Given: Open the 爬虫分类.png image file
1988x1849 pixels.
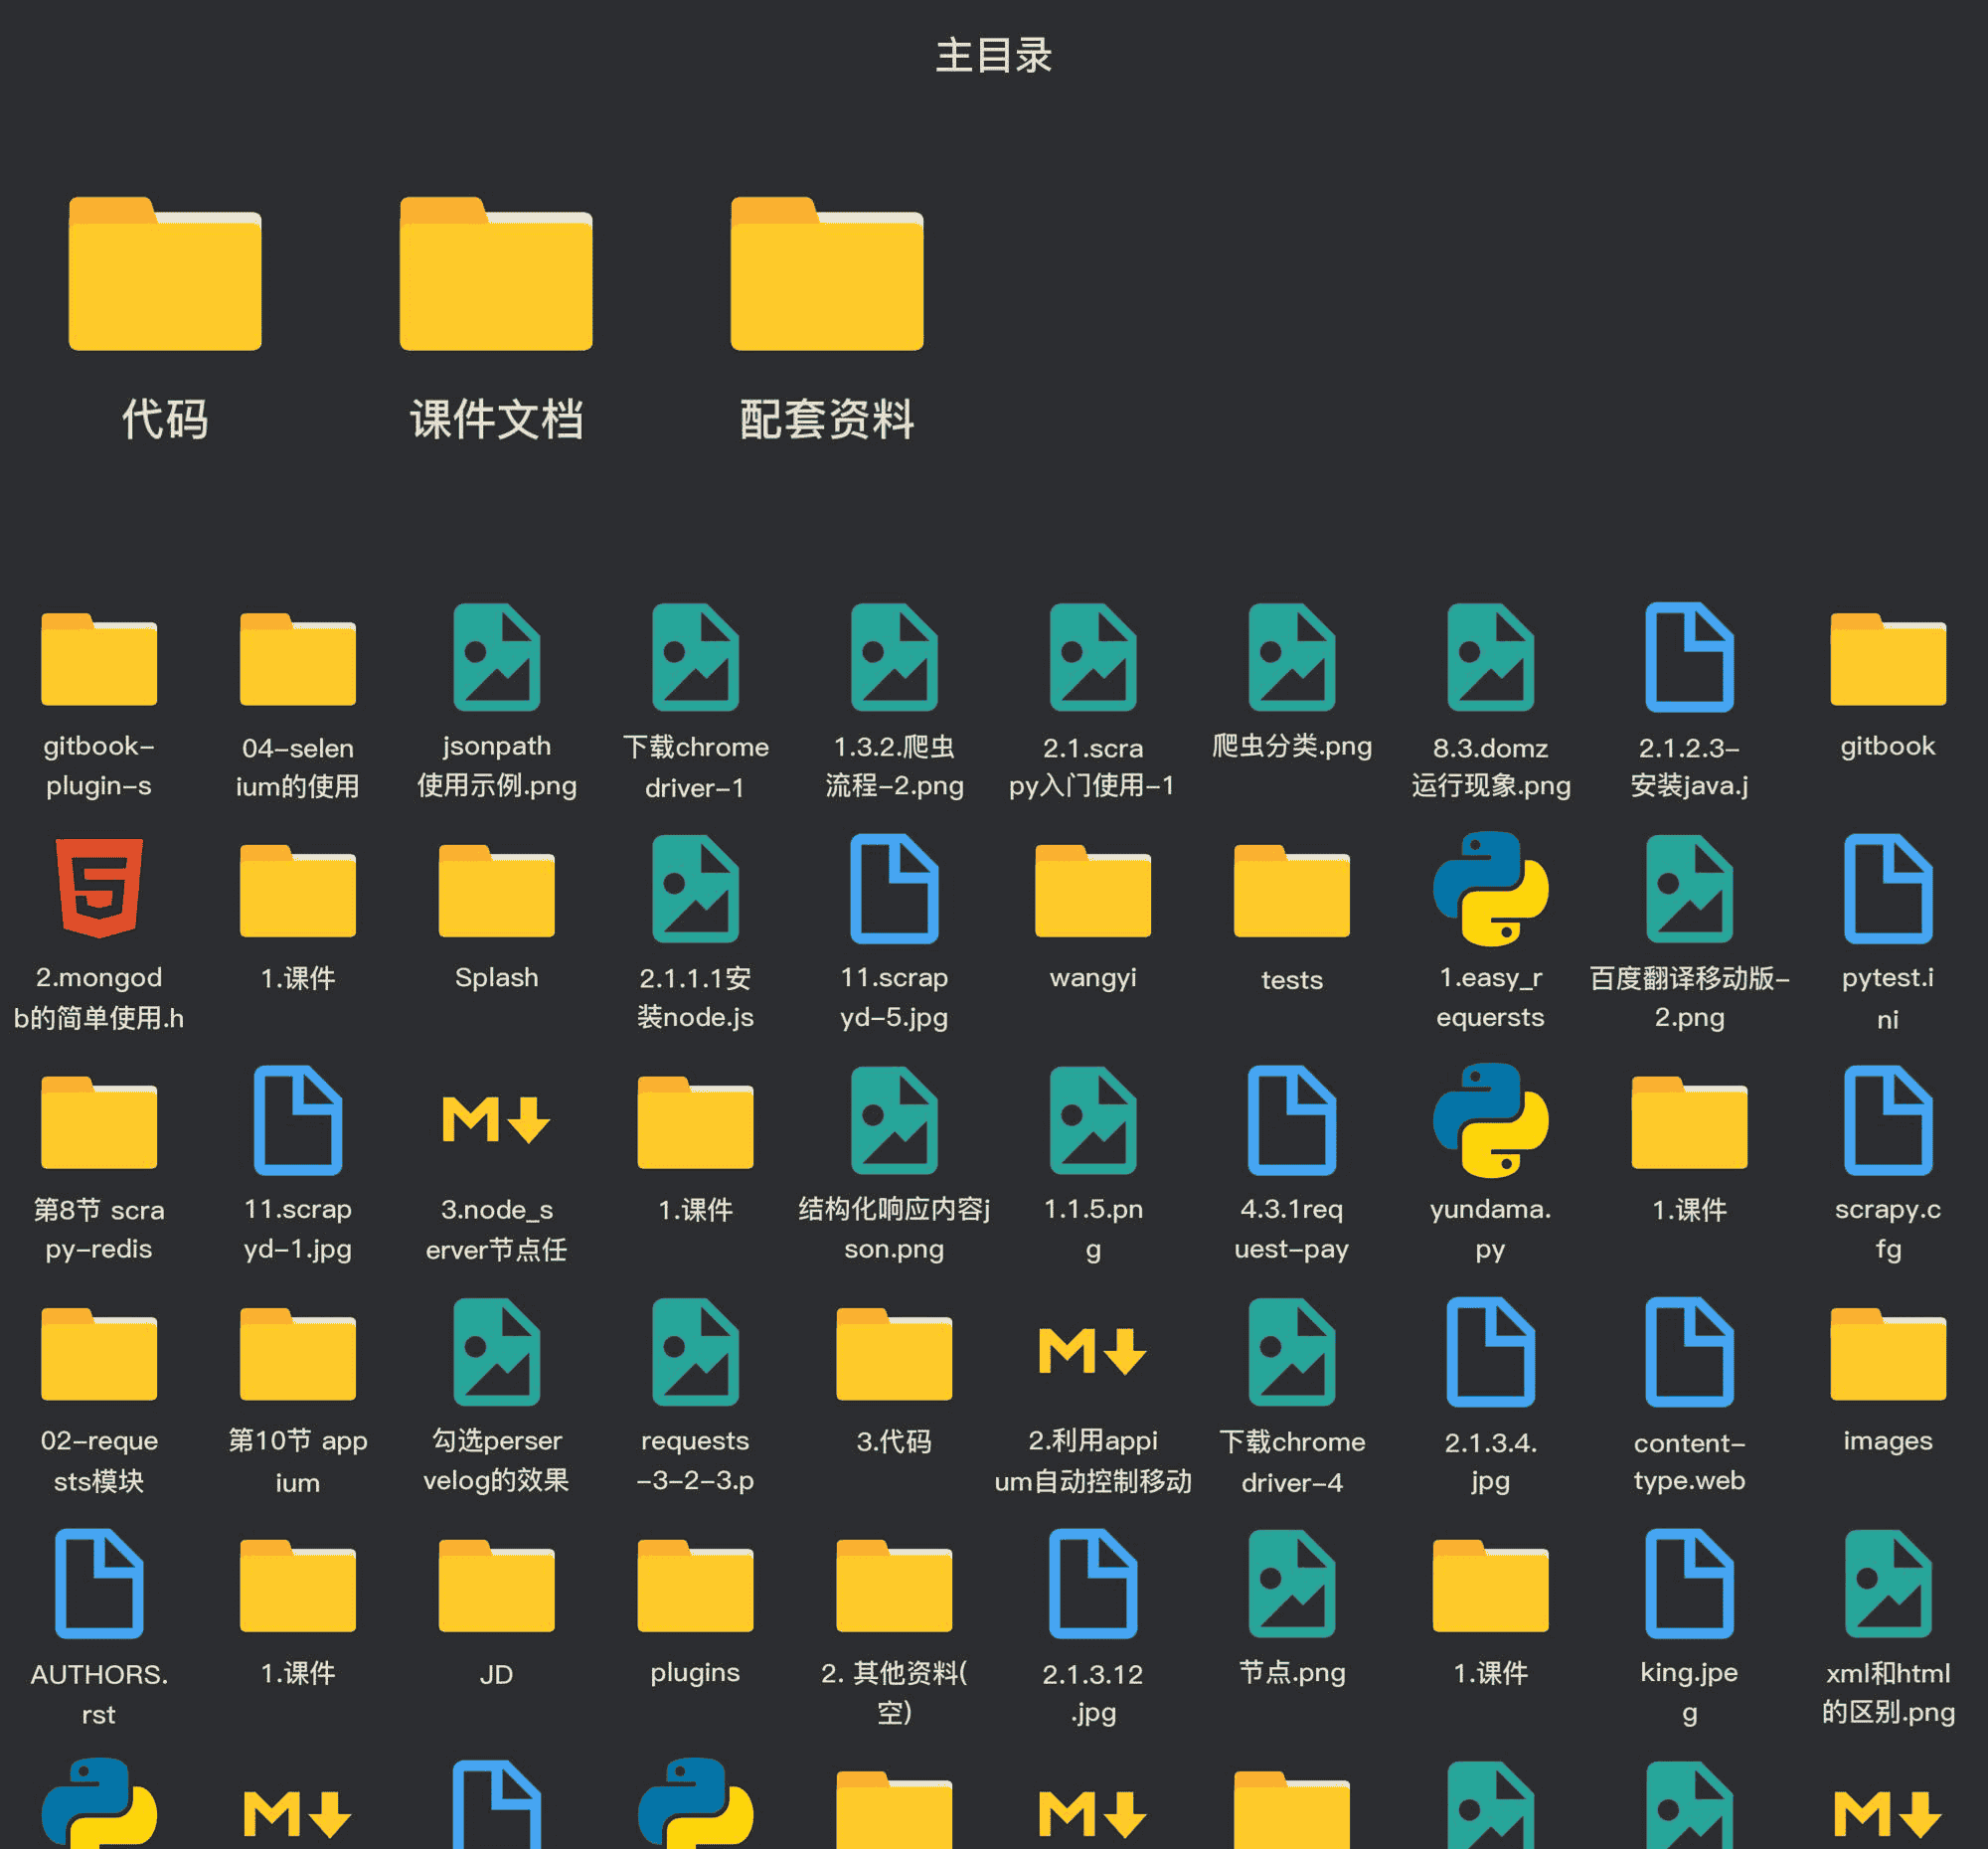Looking at the screenshot, I should (1291, 658).
